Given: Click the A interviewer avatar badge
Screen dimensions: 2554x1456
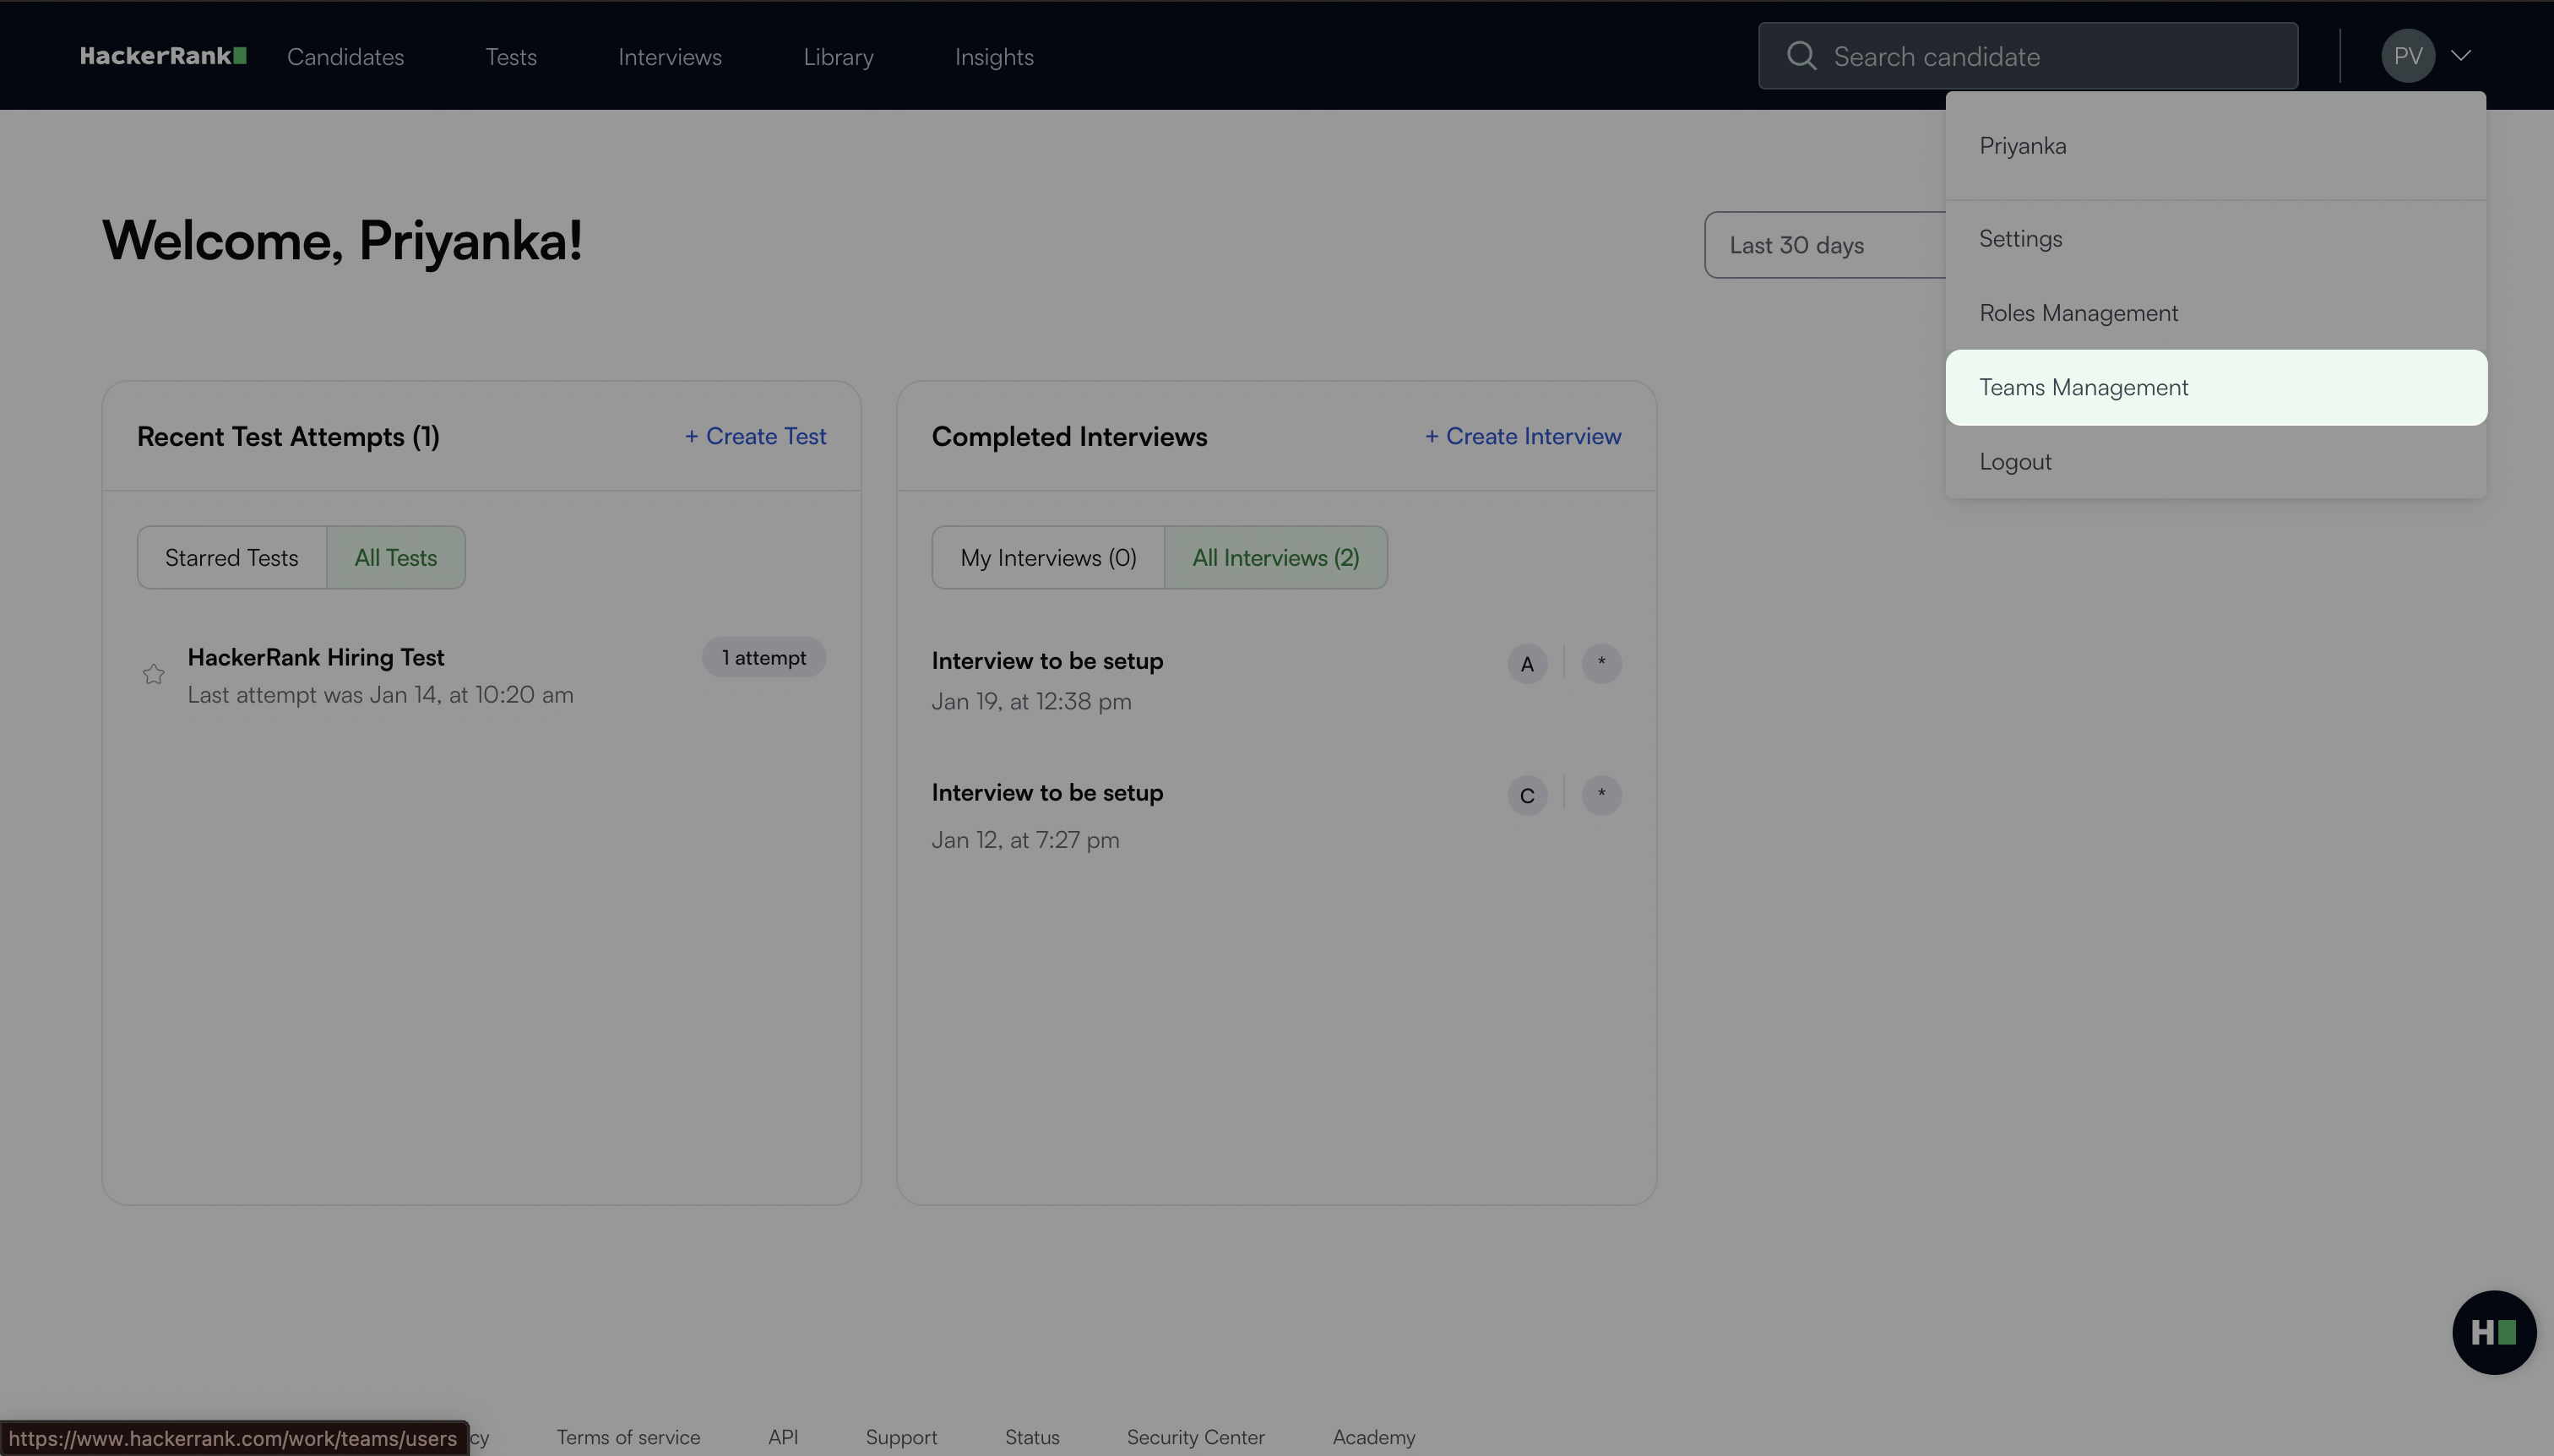Looking at the screenshot, I should click(x=1527, y=664).
